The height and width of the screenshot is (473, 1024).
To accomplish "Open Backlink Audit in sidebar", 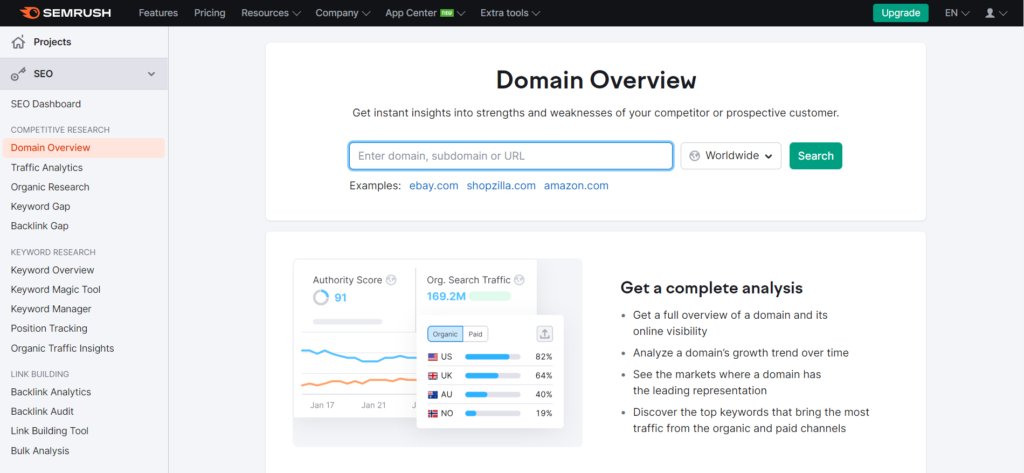I will [42, 412].
